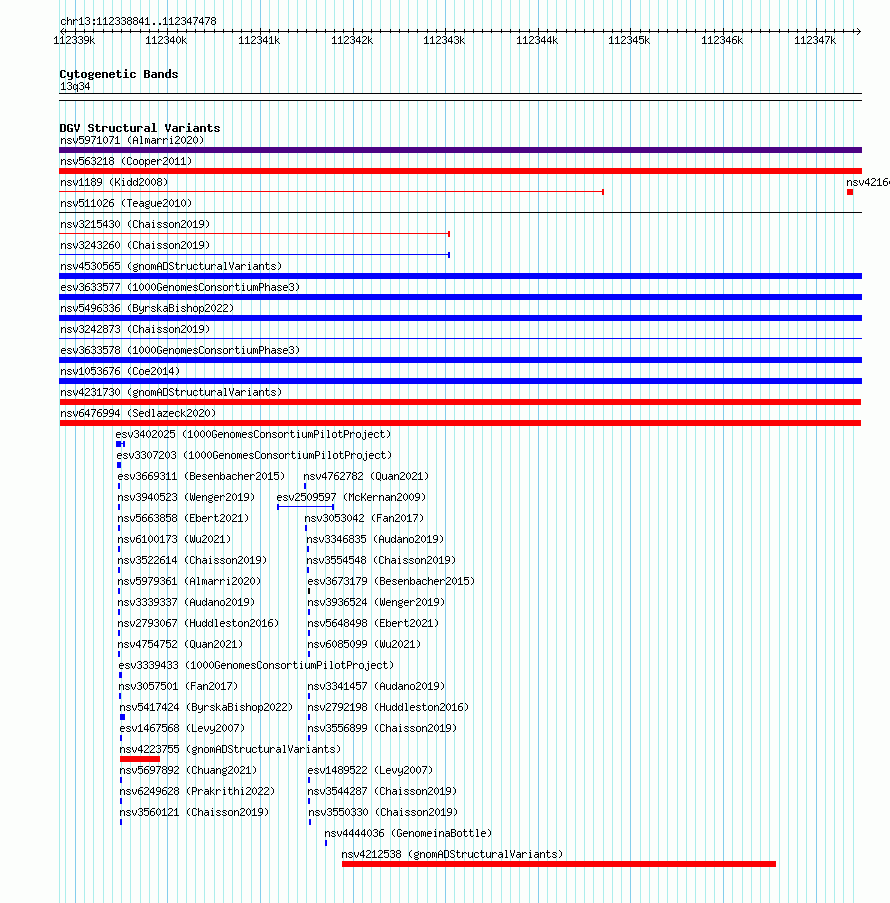Click esv3669311 (Besenbacher2015) label
This screenshot has height=903, width=890.
[x=202, y=477]
